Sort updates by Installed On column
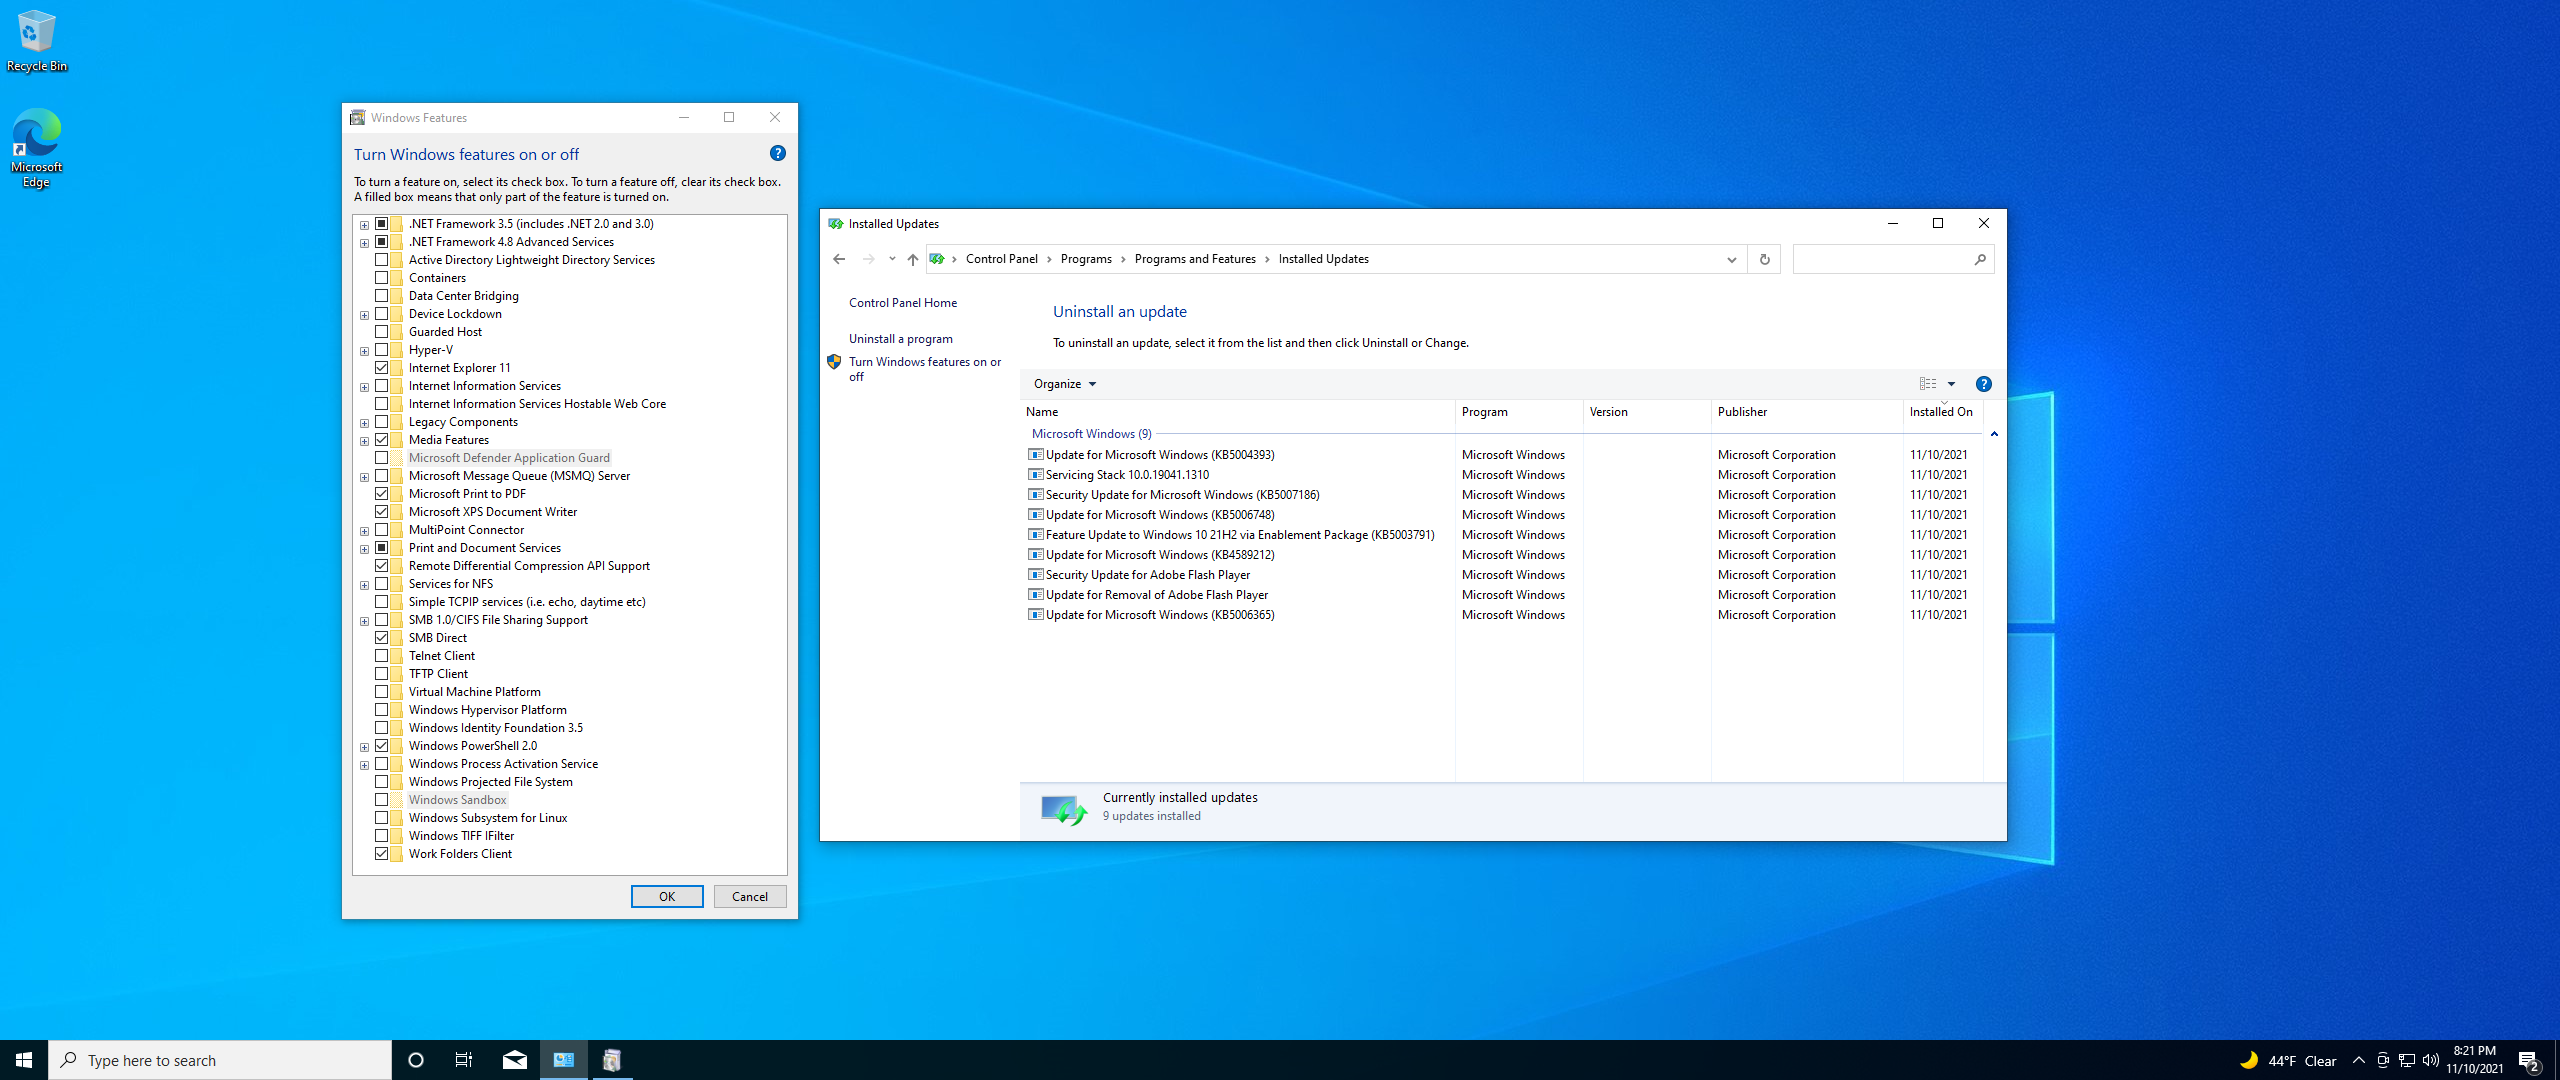The height and width of the screenshot is (1080, 2560). pyautogui.click(x=1941, y=412)
